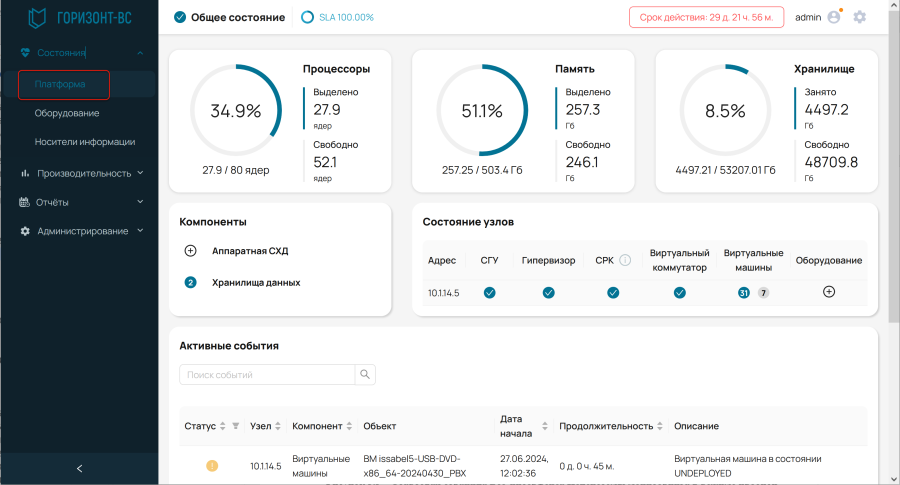
Task: Focus the Поиск событий search field
Action: (267, 374)
